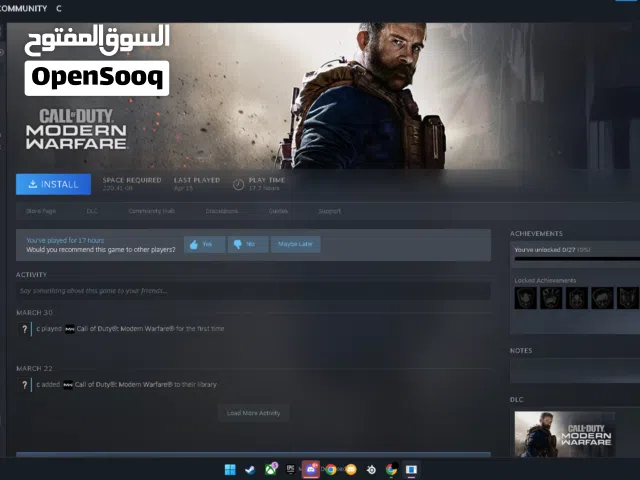Click the '17.7 hours' play time value
Image resolution: width=640 pixels, height=480 pixels.
pos(264,188)
